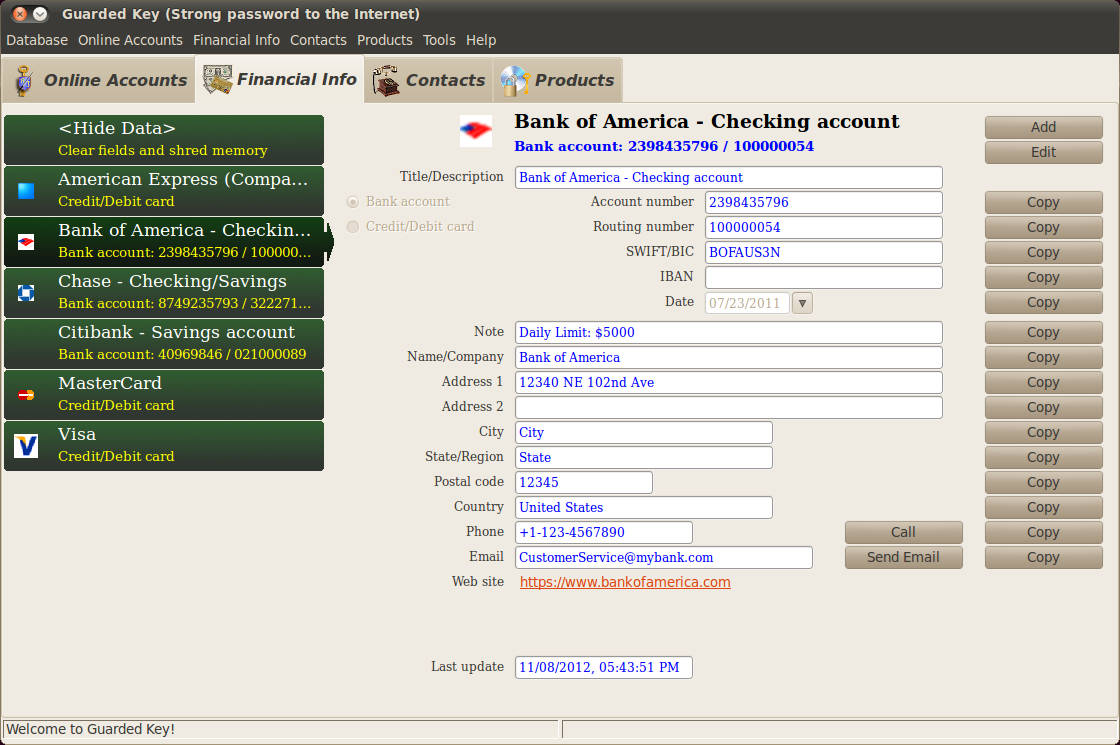The height and width of the screenshot is (745, 1120).
Task: Copy the Address 1 value
Action: [x=1043, y=382]
